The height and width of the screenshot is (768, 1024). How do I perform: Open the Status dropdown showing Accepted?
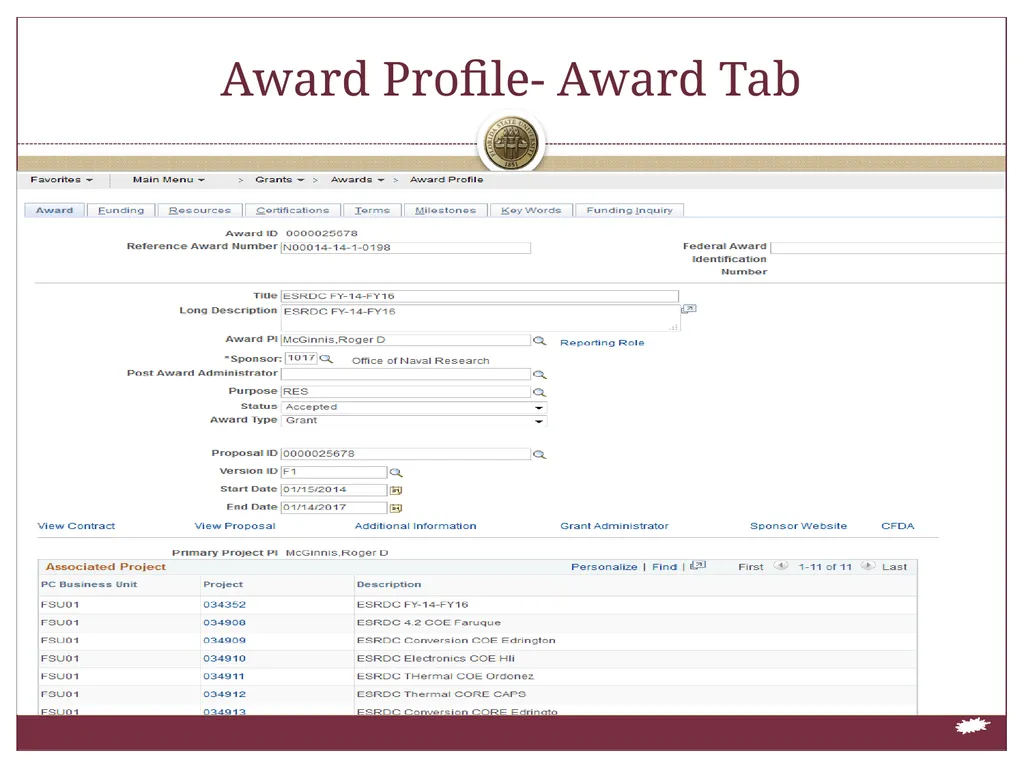(414, 407)
